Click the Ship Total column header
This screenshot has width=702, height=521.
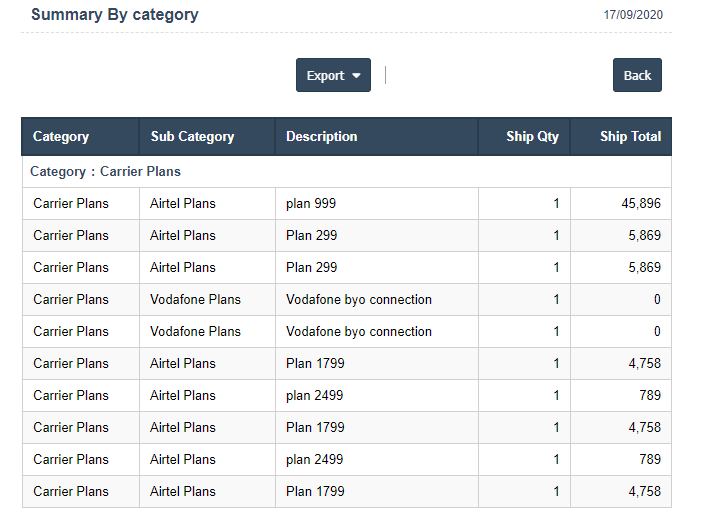pos(630,137)
